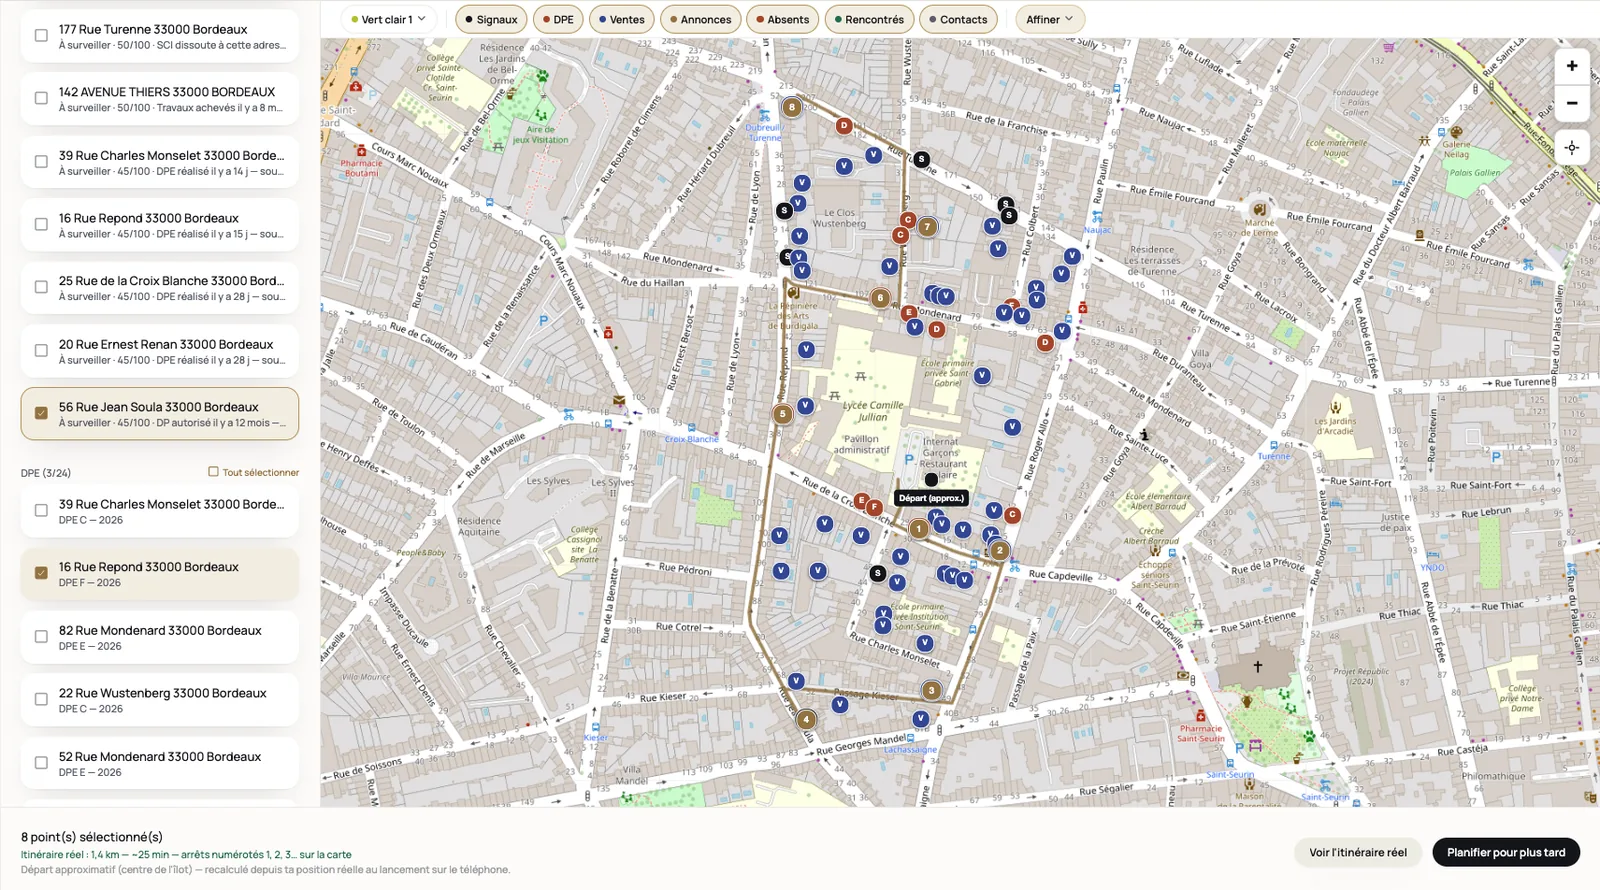Select route stop number 8 marker
1600x890 pixels.
(792, 107)
